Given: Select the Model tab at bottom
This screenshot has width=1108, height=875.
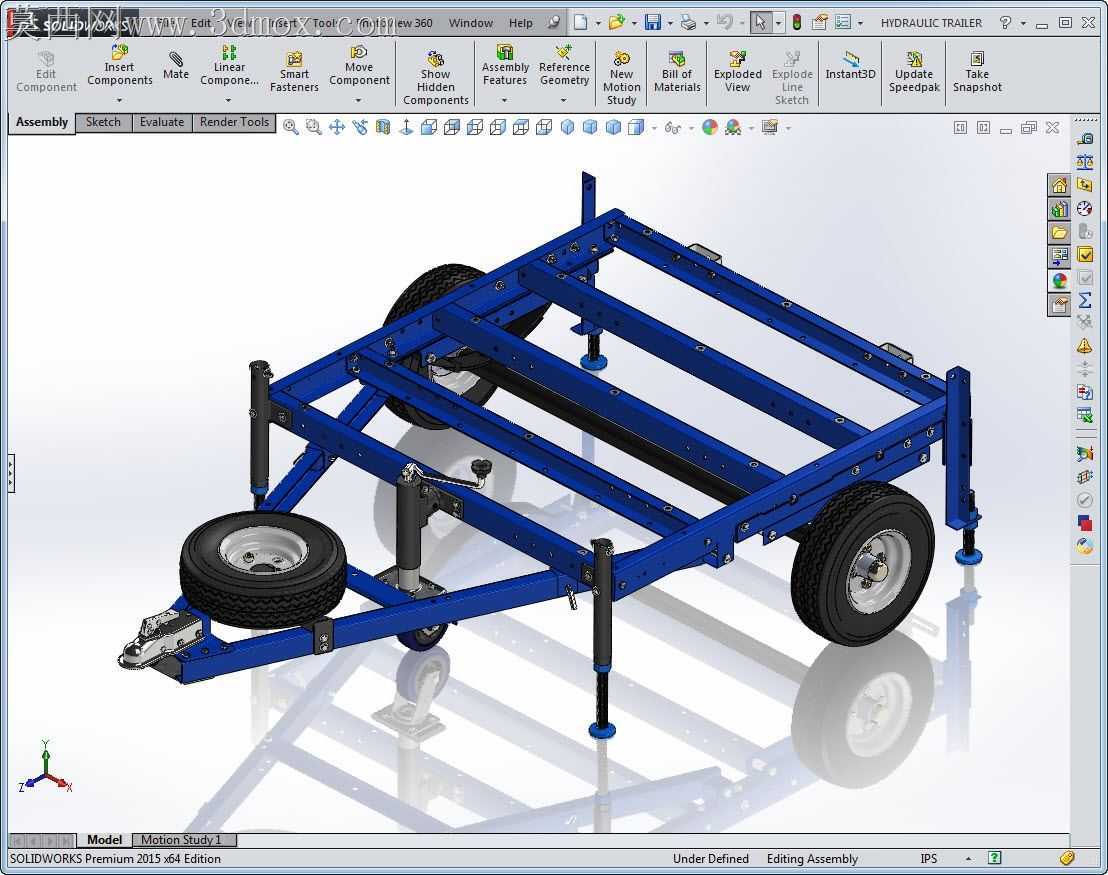Looking at the screenshot, I should 105,840.
